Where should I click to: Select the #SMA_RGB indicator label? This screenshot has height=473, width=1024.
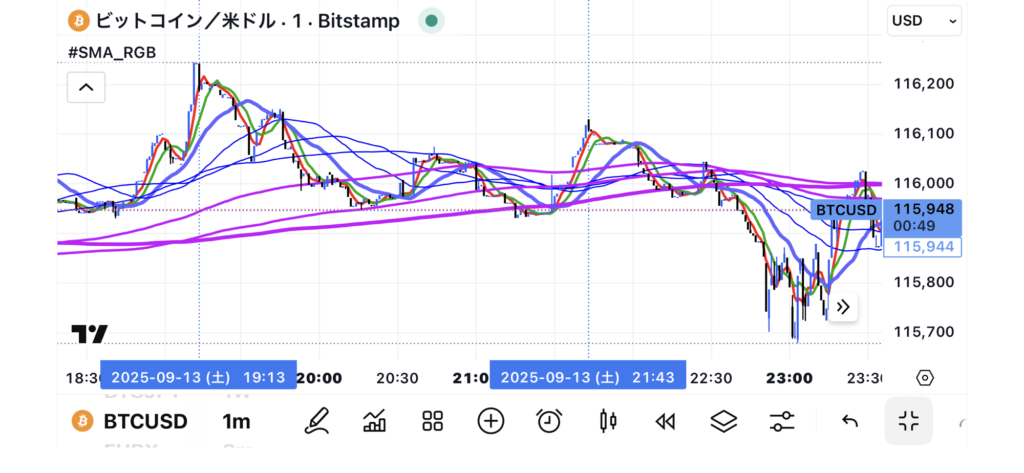[111, 52]
